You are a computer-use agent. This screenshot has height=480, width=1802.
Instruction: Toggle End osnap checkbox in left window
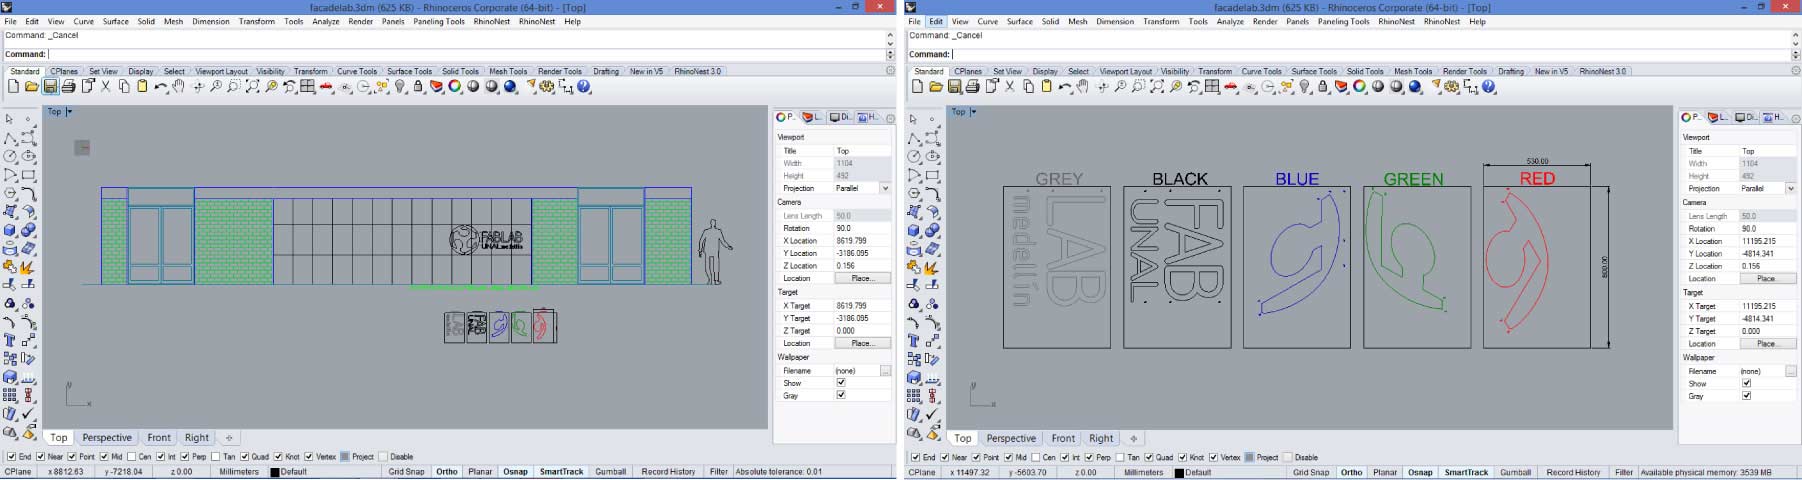(9, 457)
